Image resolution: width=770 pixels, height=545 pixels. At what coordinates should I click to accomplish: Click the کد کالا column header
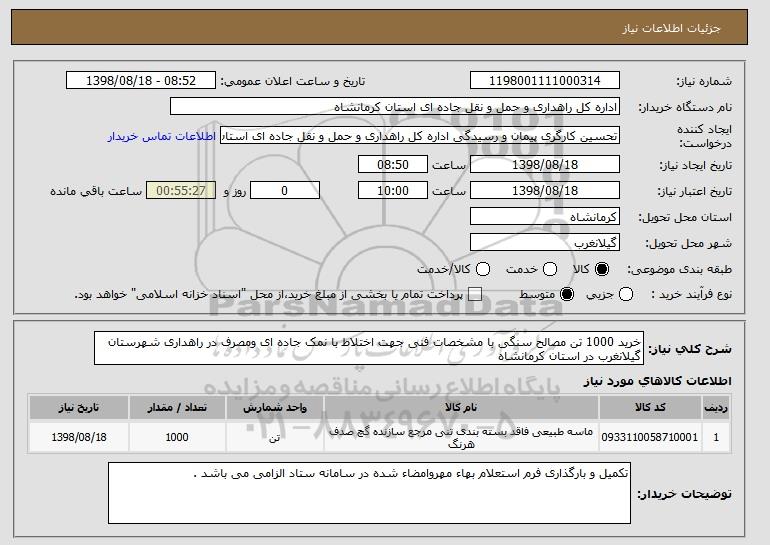coord(650,408)
